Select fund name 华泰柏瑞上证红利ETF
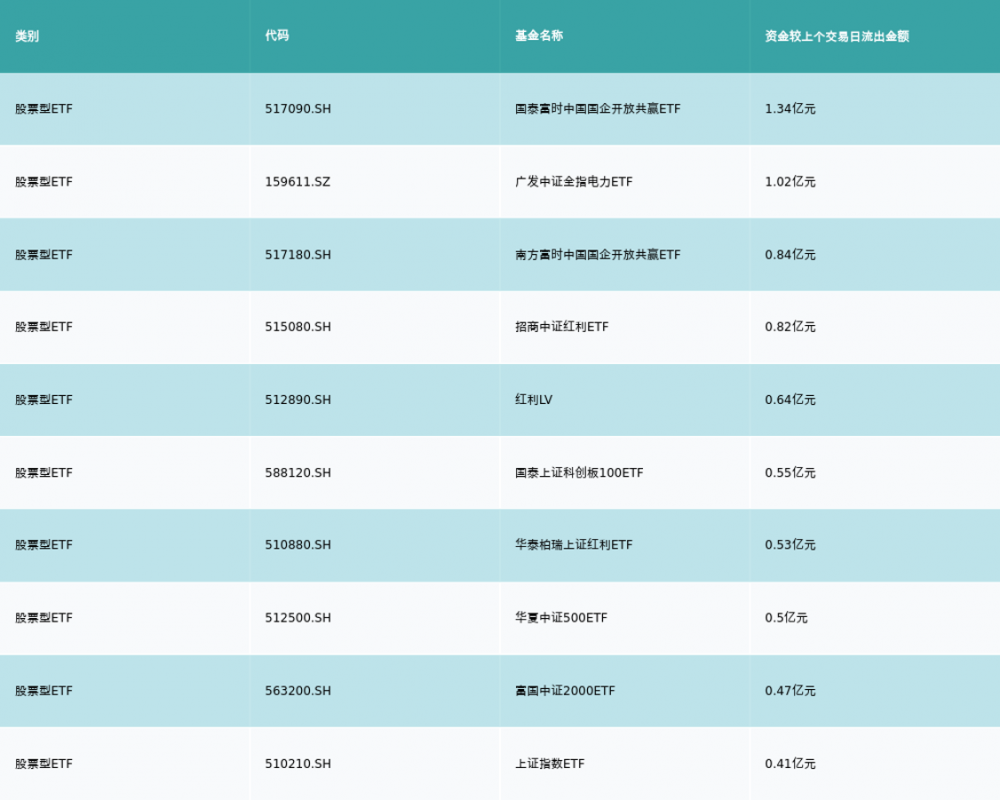The width and height of the screenshot is (1000, 800). pos(574,545)
